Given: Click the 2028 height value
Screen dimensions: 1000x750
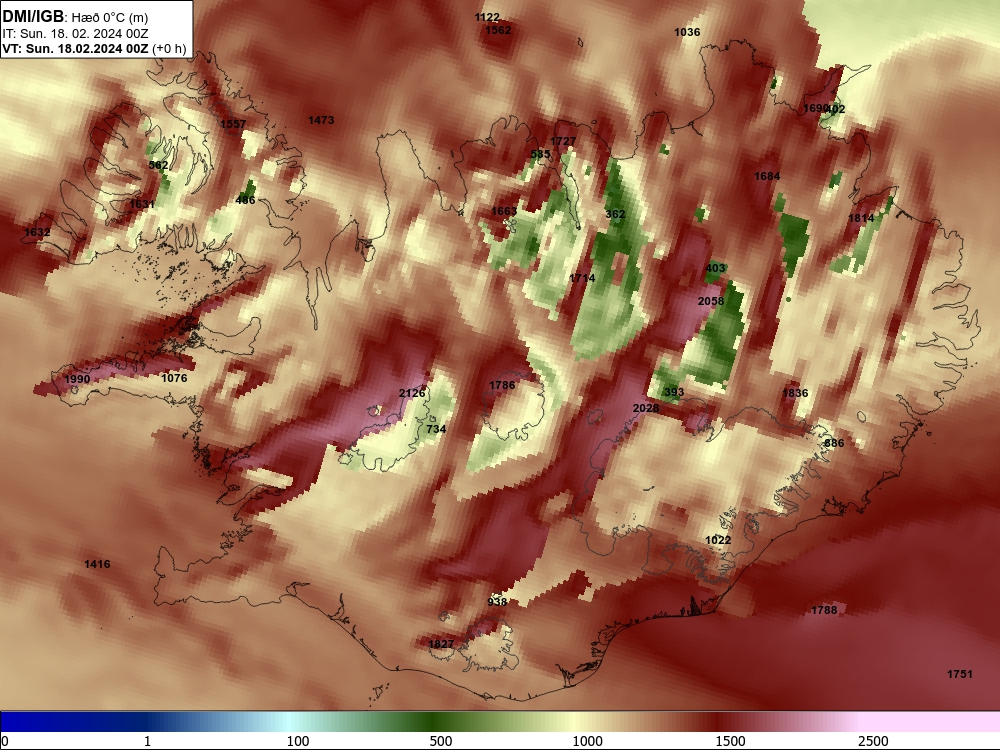Looking at the screenshot, I should (x=646, y=408).
